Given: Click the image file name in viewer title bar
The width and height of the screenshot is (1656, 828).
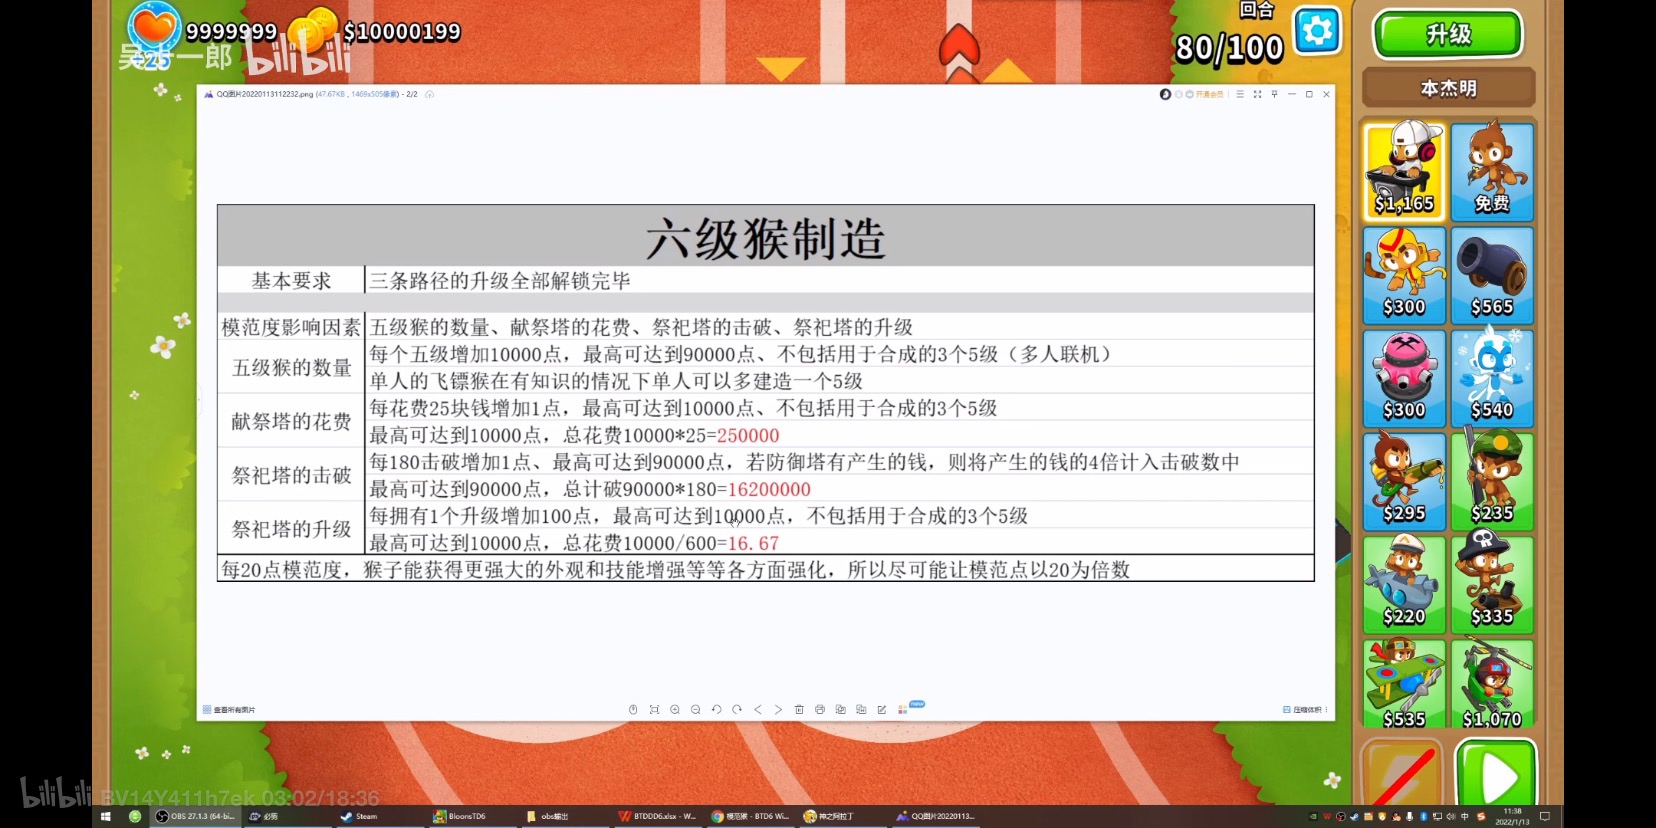Looking at the screenshot, I should 265,94.
